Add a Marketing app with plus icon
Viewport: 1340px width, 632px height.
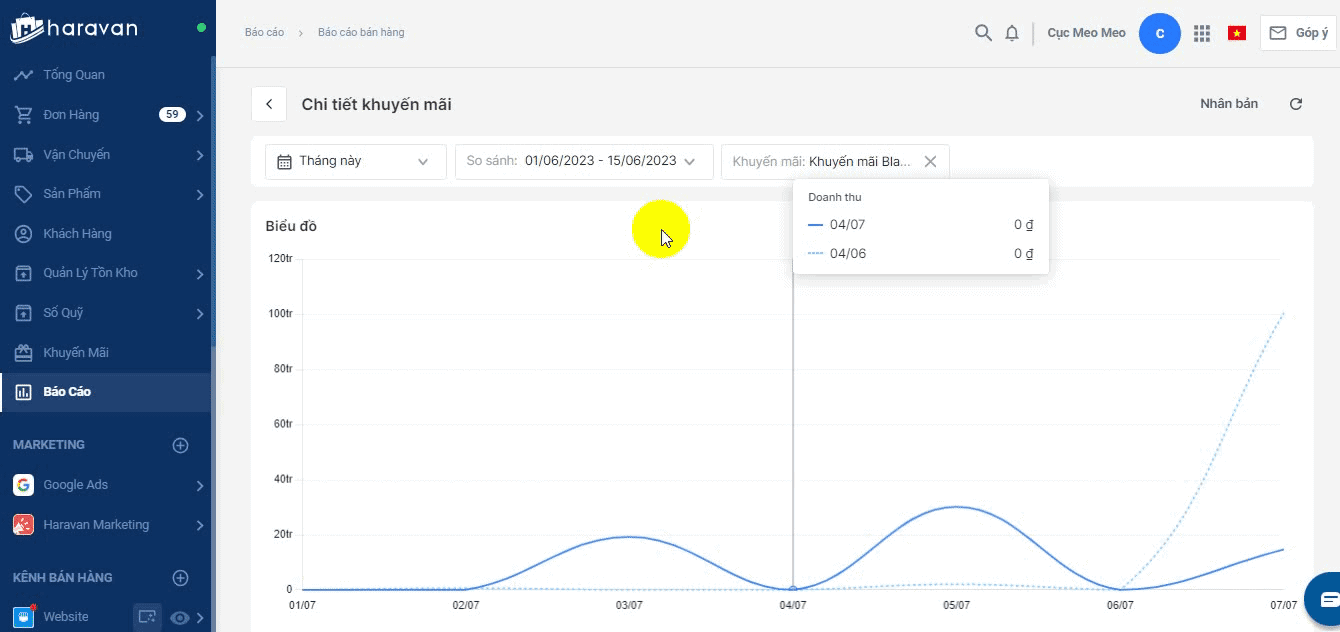coord(181,445)
